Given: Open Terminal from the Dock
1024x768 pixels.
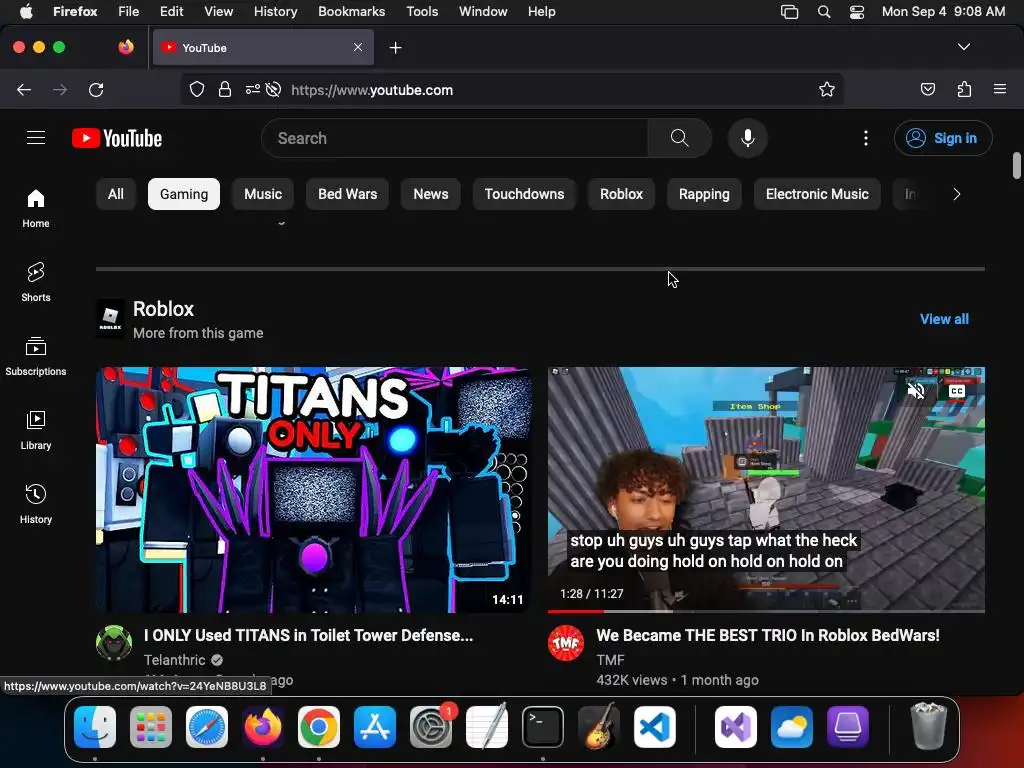Looking at the screenshot, I should point(543,727).
